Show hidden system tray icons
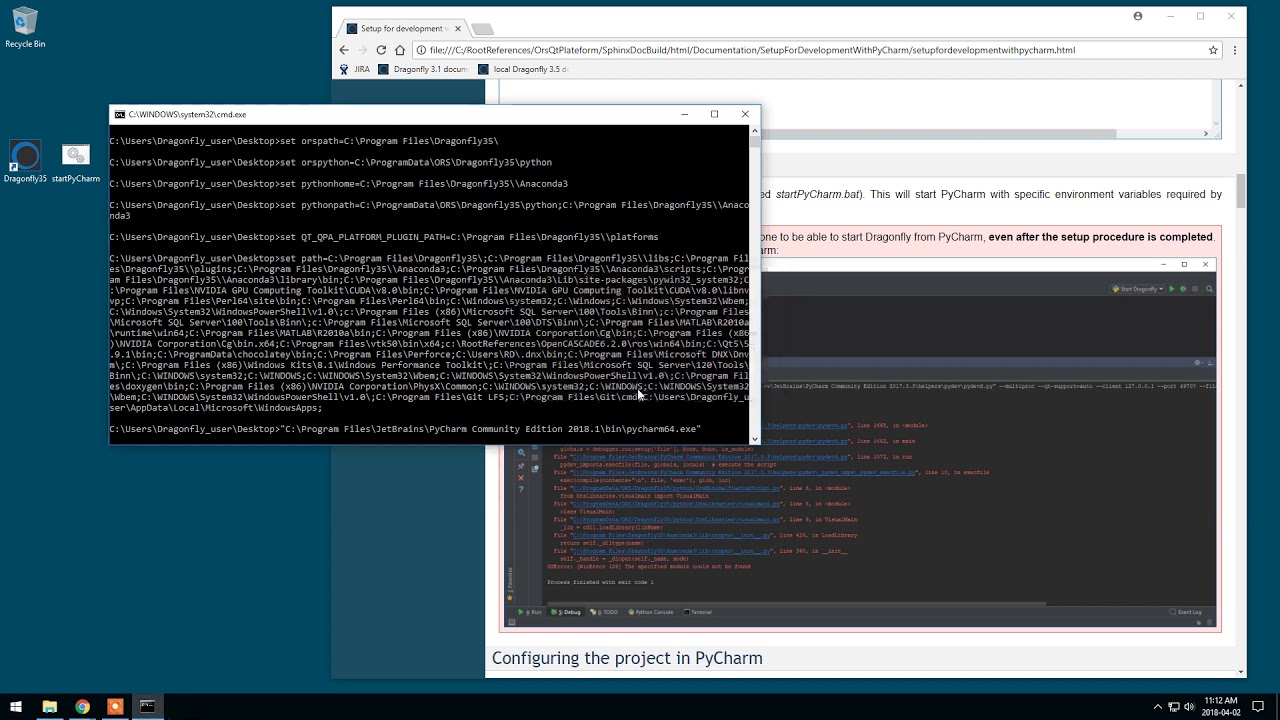Screen dimensions: 1280x720 [1158, 706]
